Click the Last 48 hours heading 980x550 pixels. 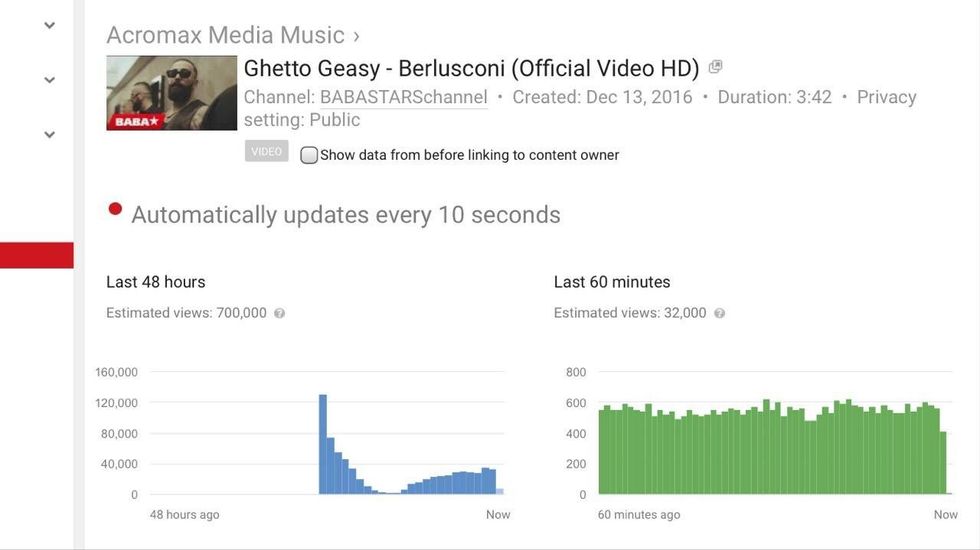(x=155, y=282)
